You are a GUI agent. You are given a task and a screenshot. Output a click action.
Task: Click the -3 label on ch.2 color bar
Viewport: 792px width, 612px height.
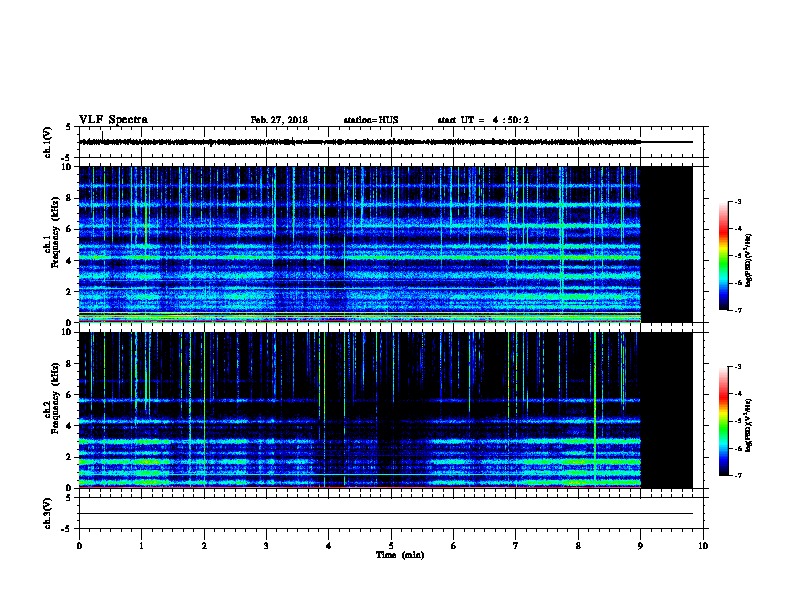(x=737, y=367)
